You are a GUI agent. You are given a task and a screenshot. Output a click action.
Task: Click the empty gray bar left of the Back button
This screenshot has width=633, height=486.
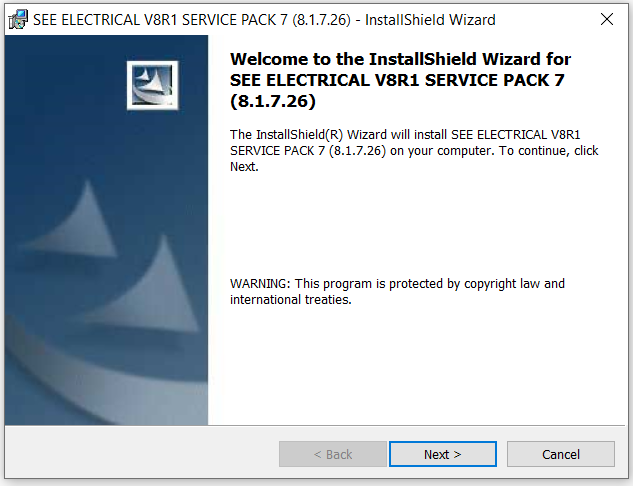point(141,454)
